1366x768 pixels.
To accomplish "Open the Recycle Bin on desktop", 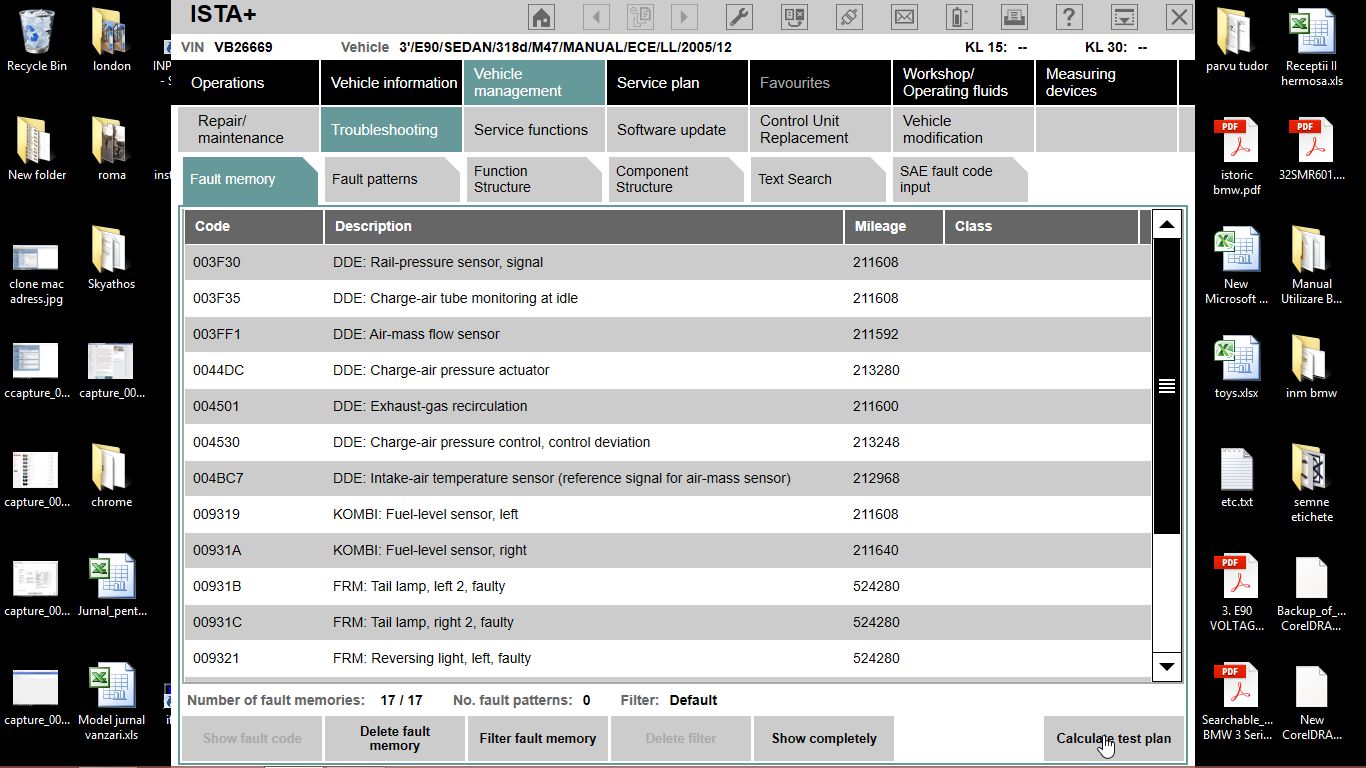I will (37, 40).
